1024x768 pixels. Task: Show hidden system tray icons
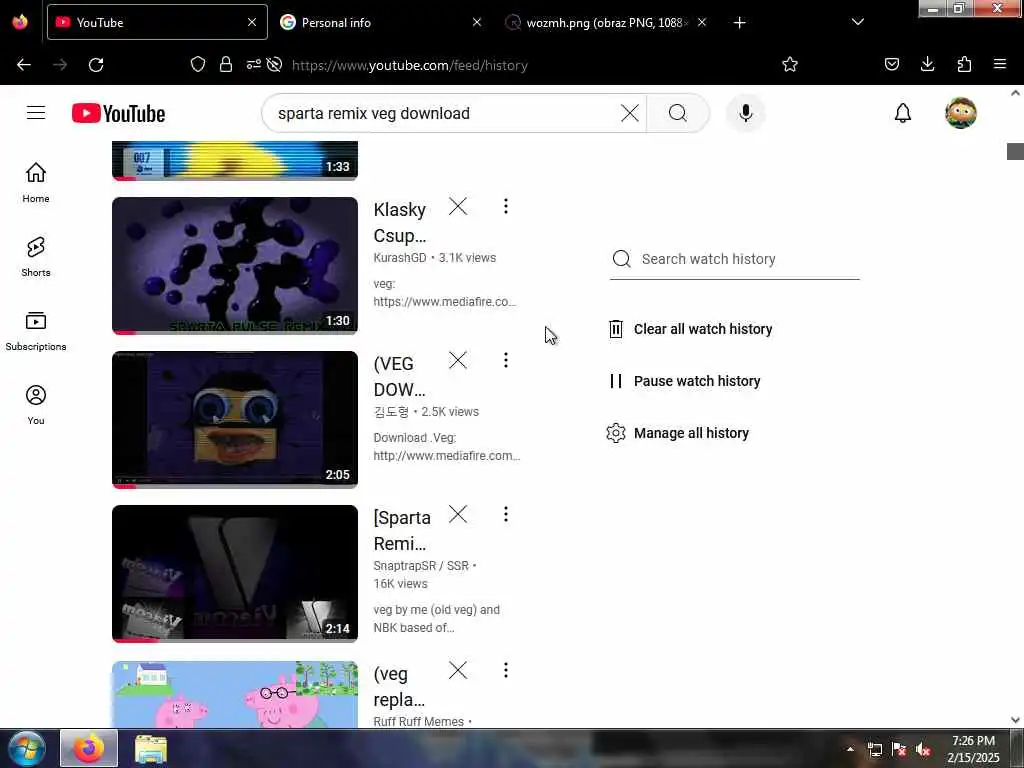pos(850,749)
